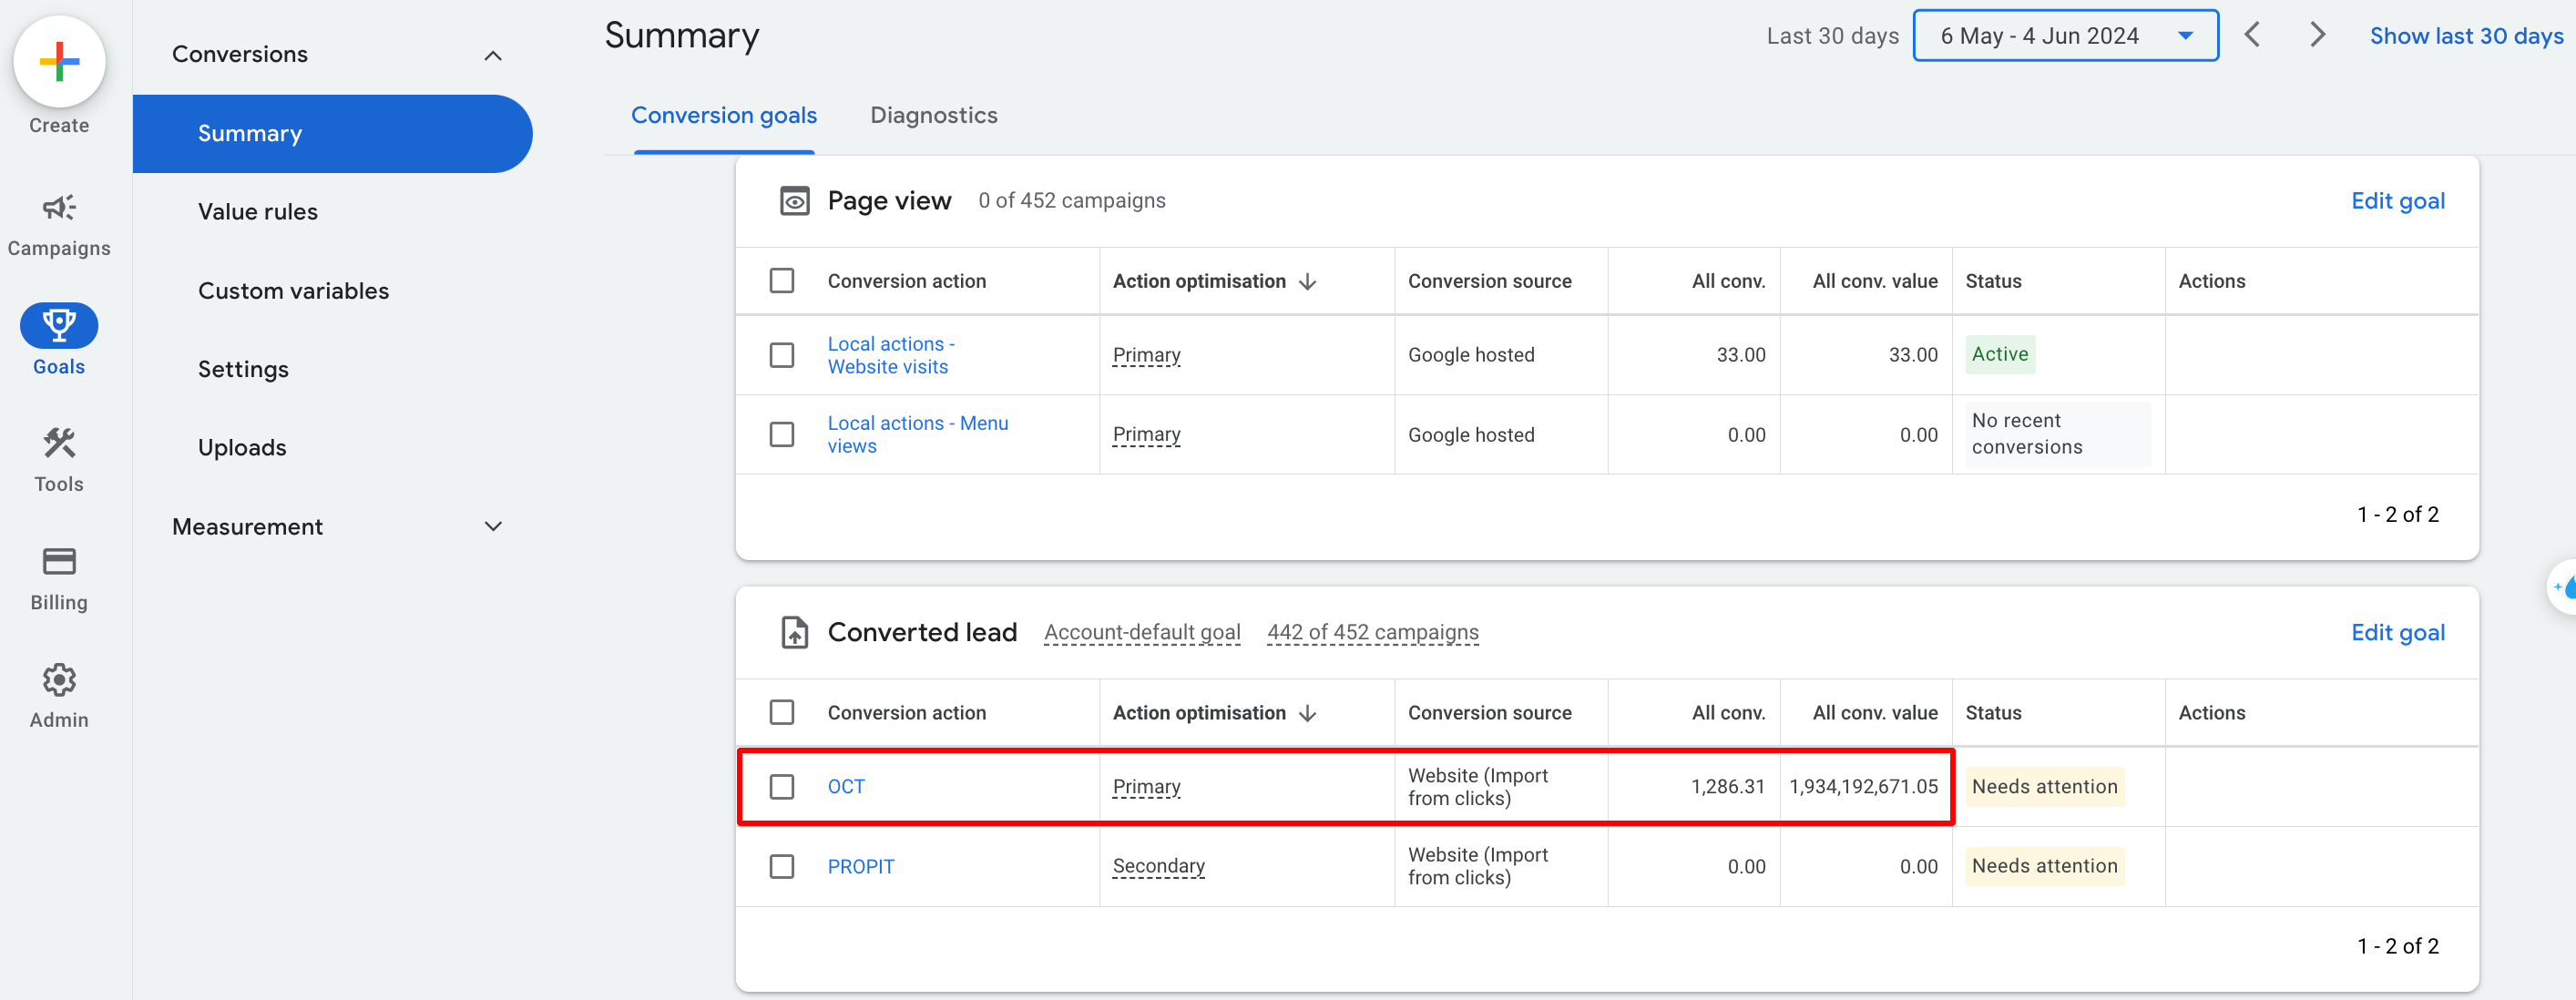The image size is (2576, 1000).
Task: Open Primary optimisation for Website visits row
Action: tap(1146, 355)
